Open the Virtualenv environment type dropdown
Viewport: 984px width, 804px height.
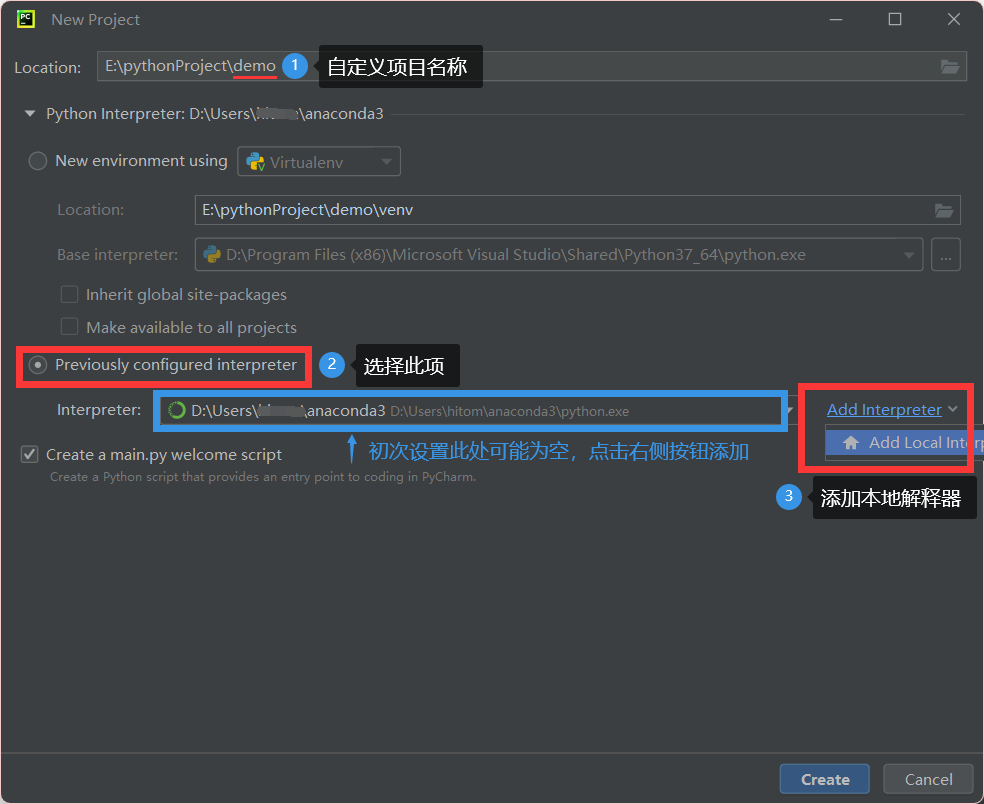tap(319, 162)
